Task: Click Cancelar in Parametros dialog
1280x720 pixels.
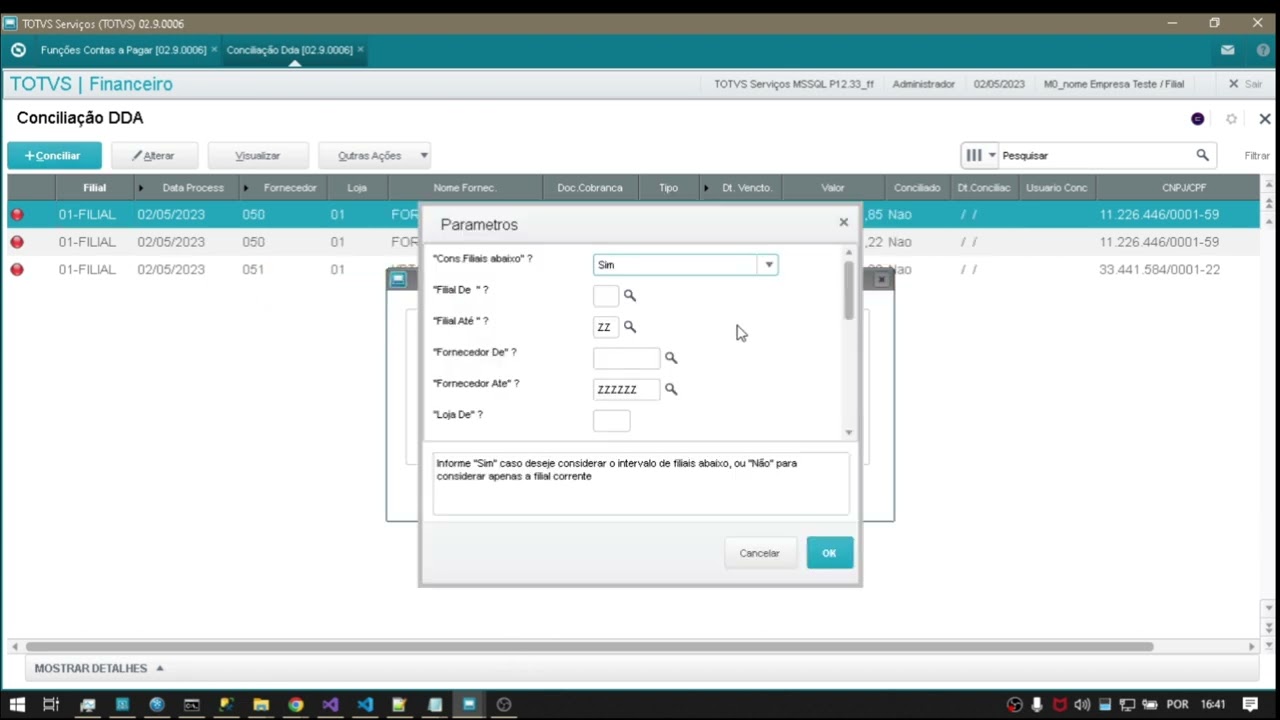Action: coord(759,553)
